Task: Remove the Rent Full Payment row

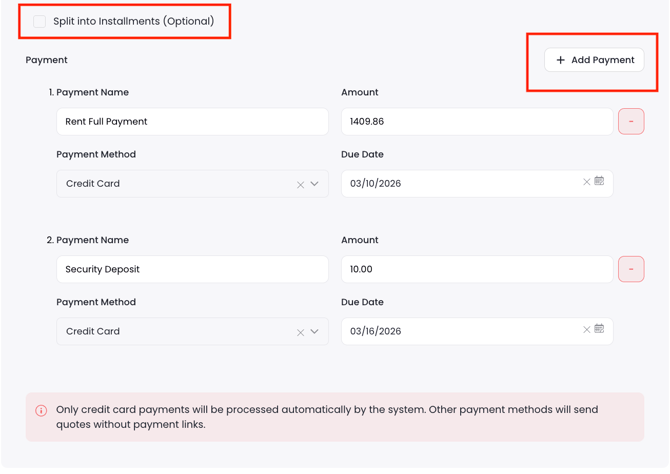Action: tap(631, 122)
